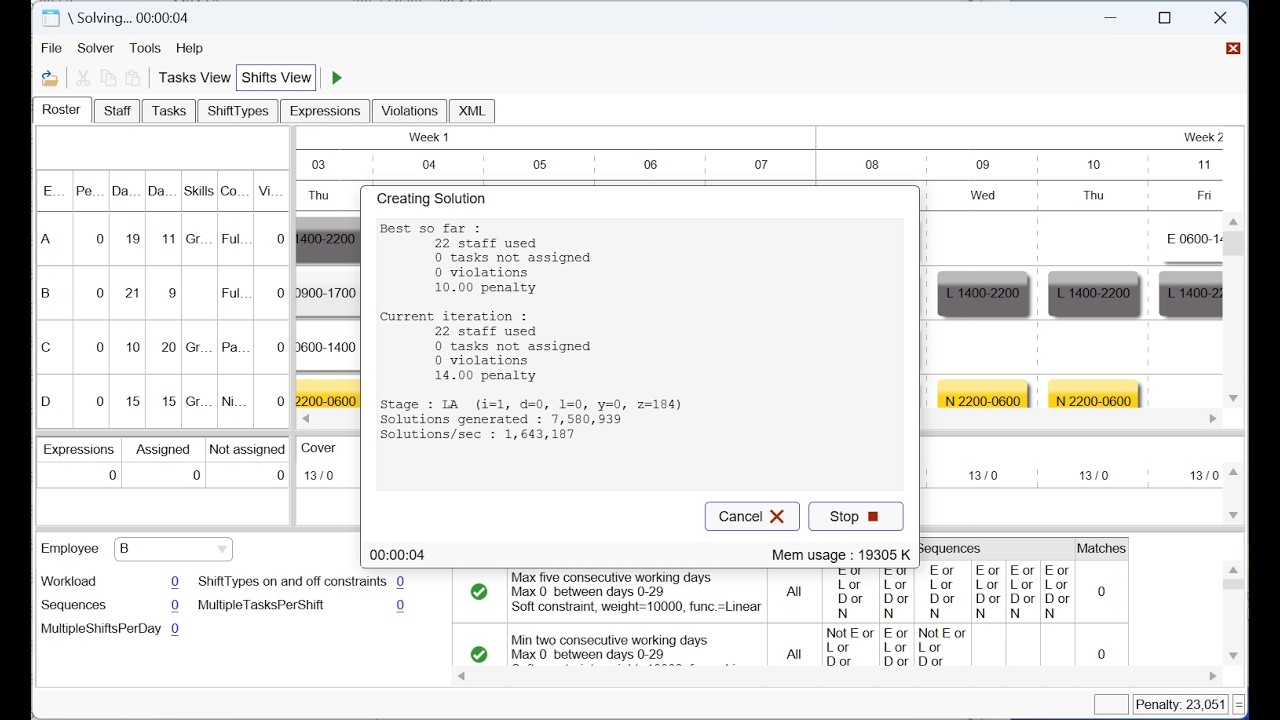The height and width of the screenshot is (720, 1280).
Task: Click the MultipleShiftsPerDay count link
Action: tap(174, 629)
